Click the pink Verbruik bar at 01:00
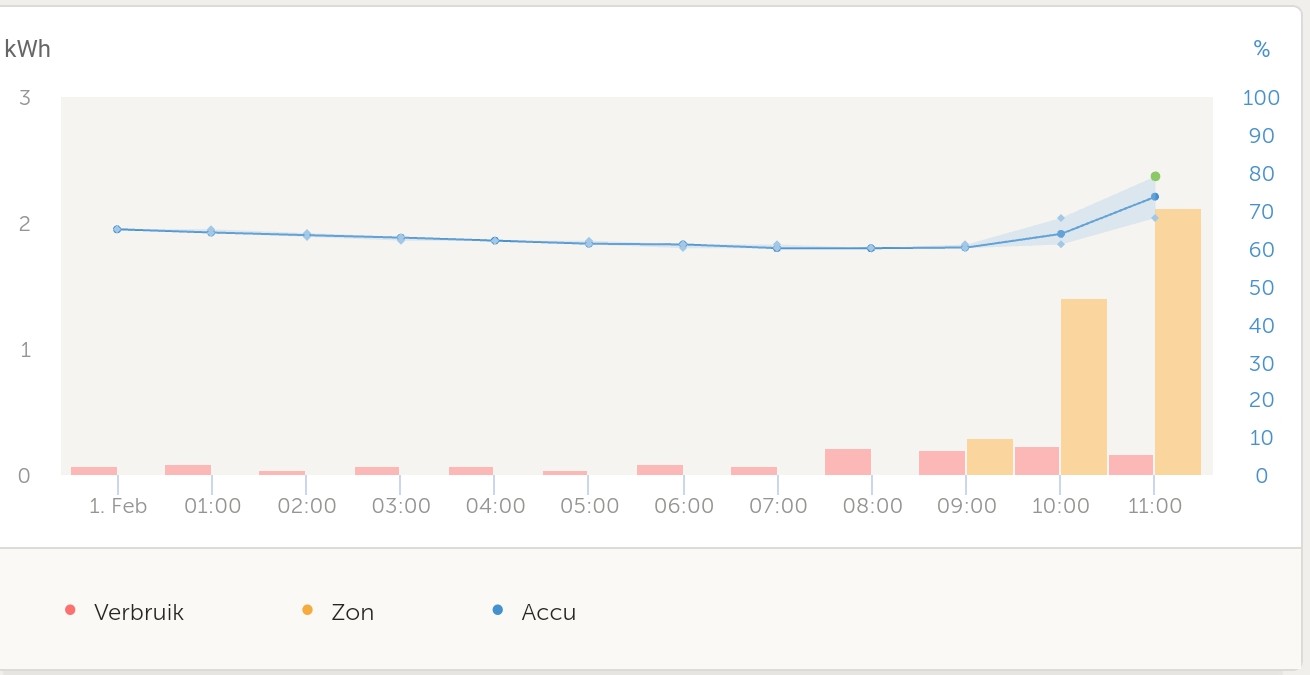1310x675 pixels. pos(188,470)
